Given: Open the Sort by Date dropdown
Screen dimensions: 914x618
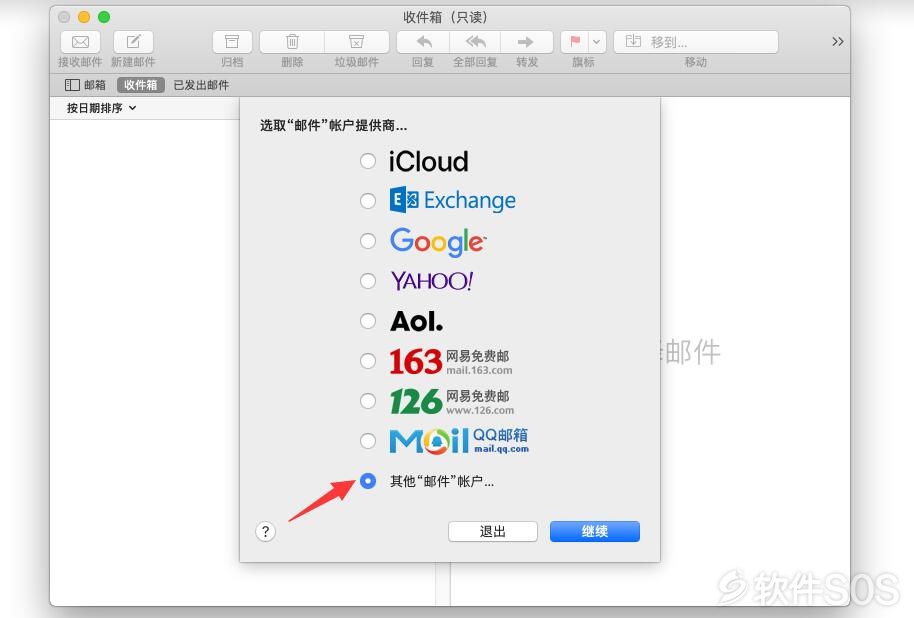Looking at the screenshot, I should [x=101, y=108].
